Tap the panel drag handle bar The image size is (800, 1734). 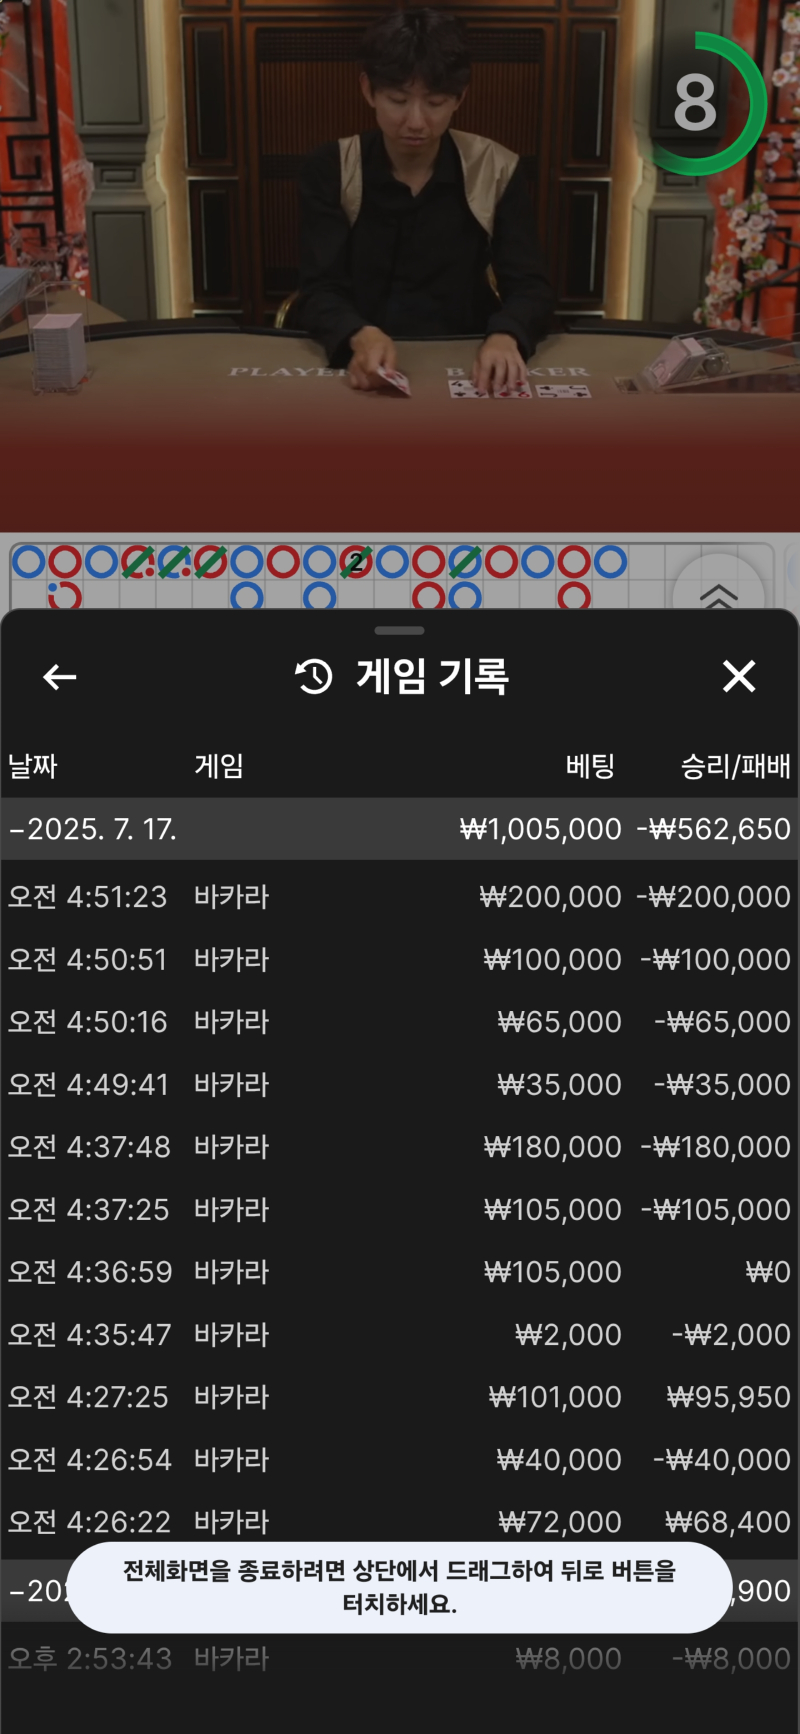click(x=400, y=631)
